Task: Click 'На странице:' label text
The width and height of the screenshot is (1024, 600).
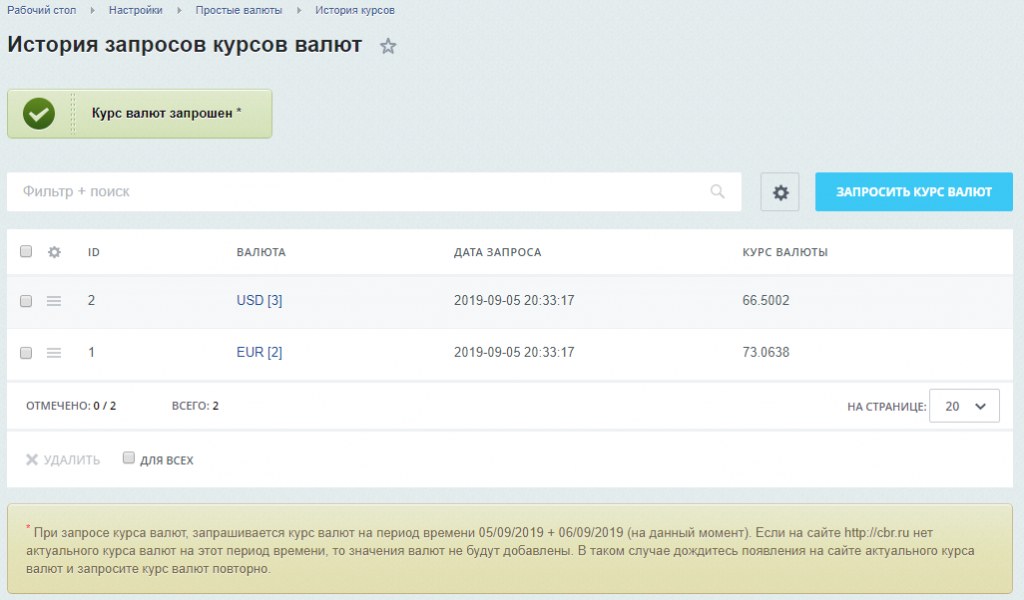Action: [x=887, y=407]
